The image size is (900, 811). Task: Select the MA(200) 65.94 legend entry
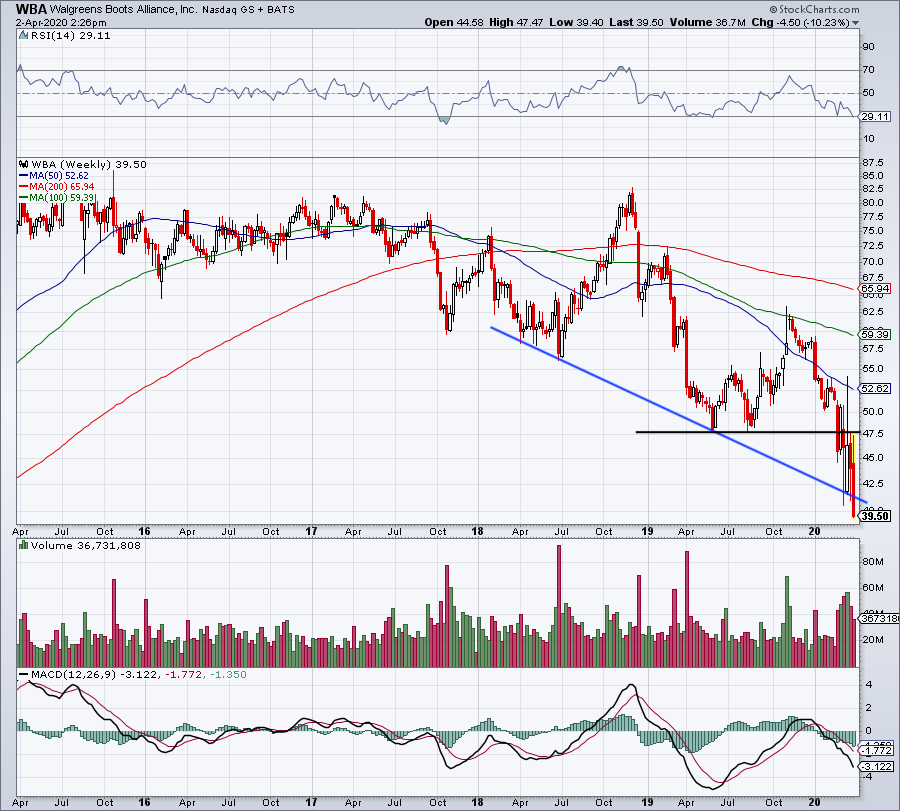(56, 187)
